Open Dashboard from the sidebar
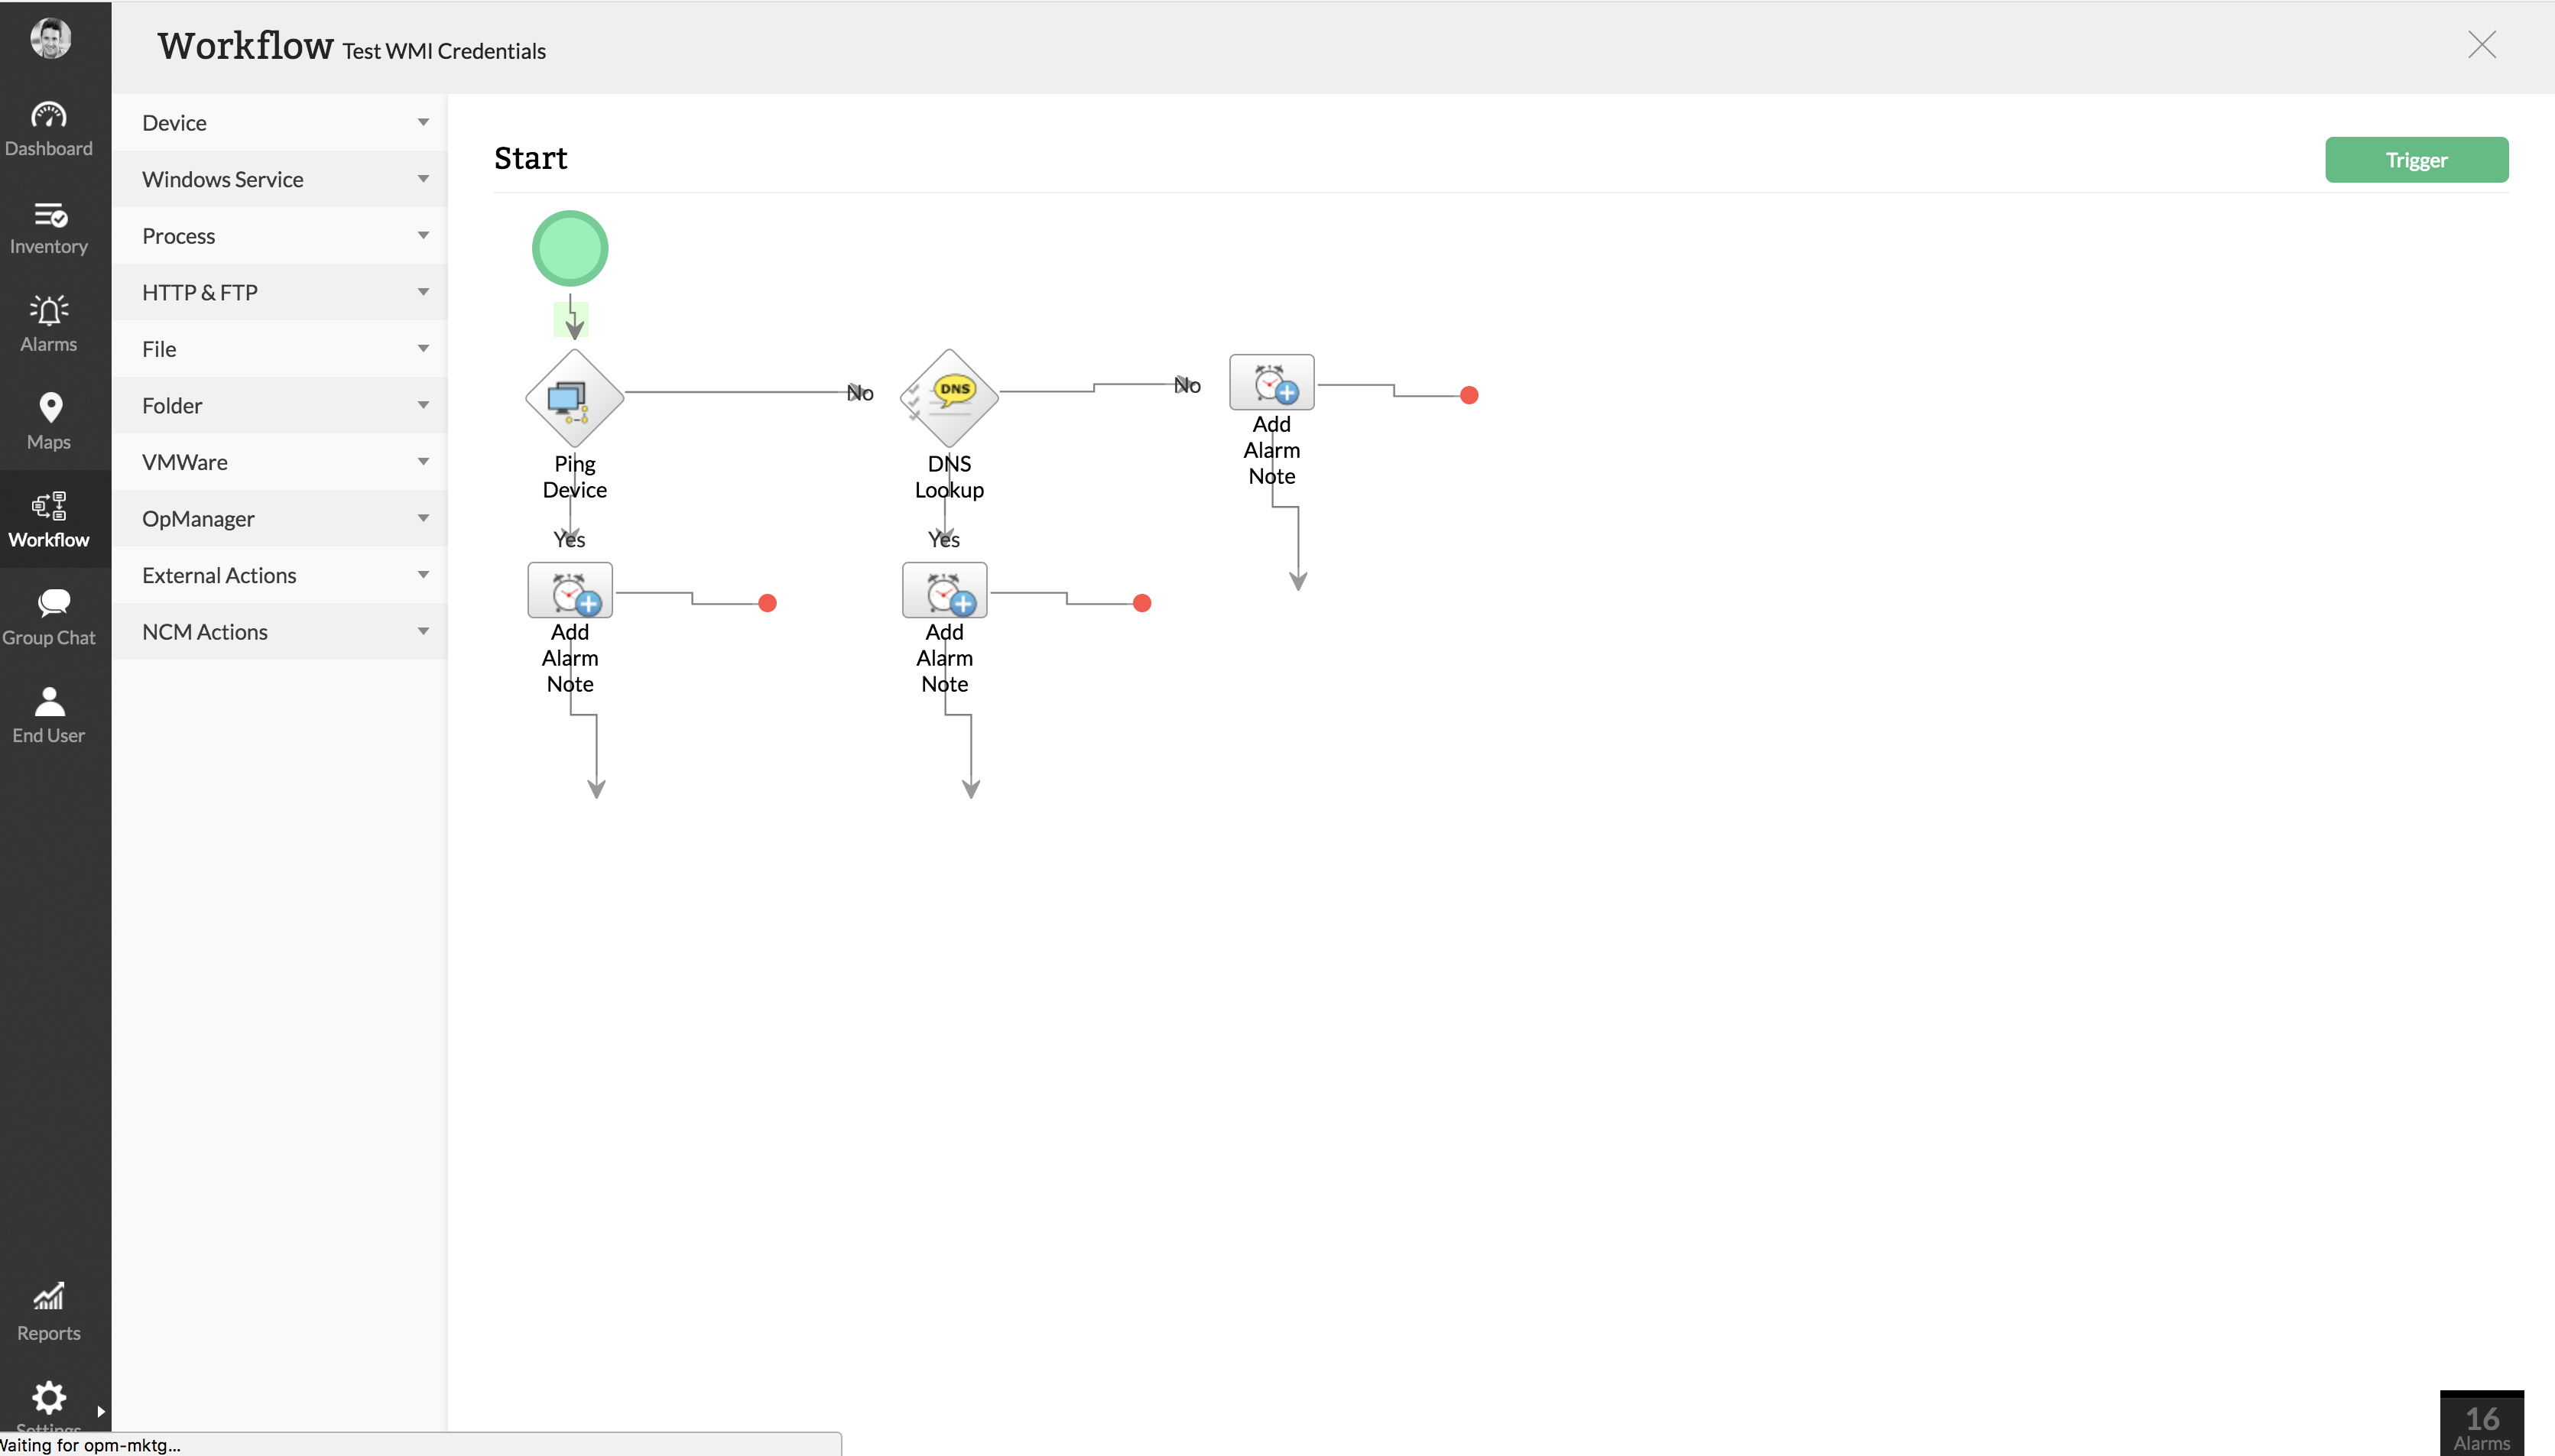2555x1456 pixels. (49, 129)
